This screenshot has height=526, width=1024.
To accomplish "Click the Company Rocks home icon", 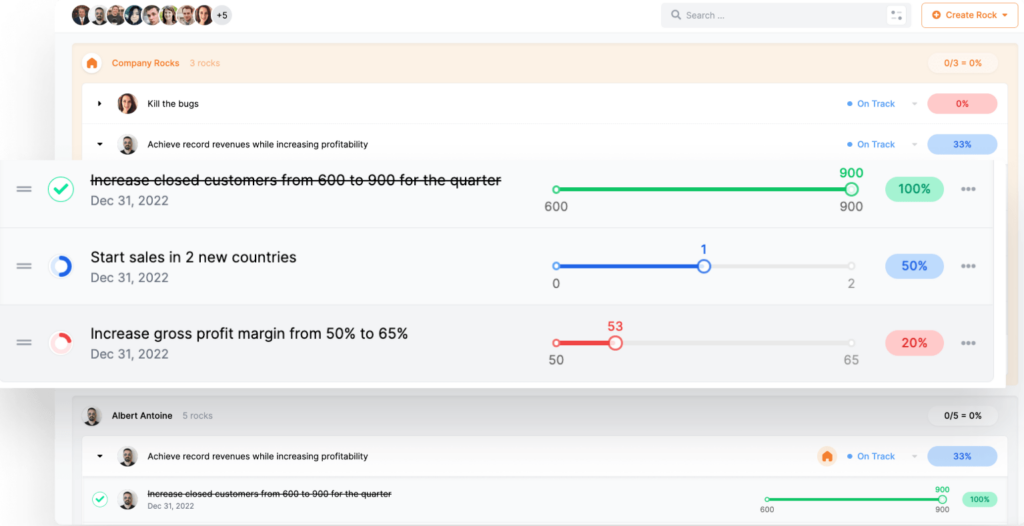I will [92, 63].
